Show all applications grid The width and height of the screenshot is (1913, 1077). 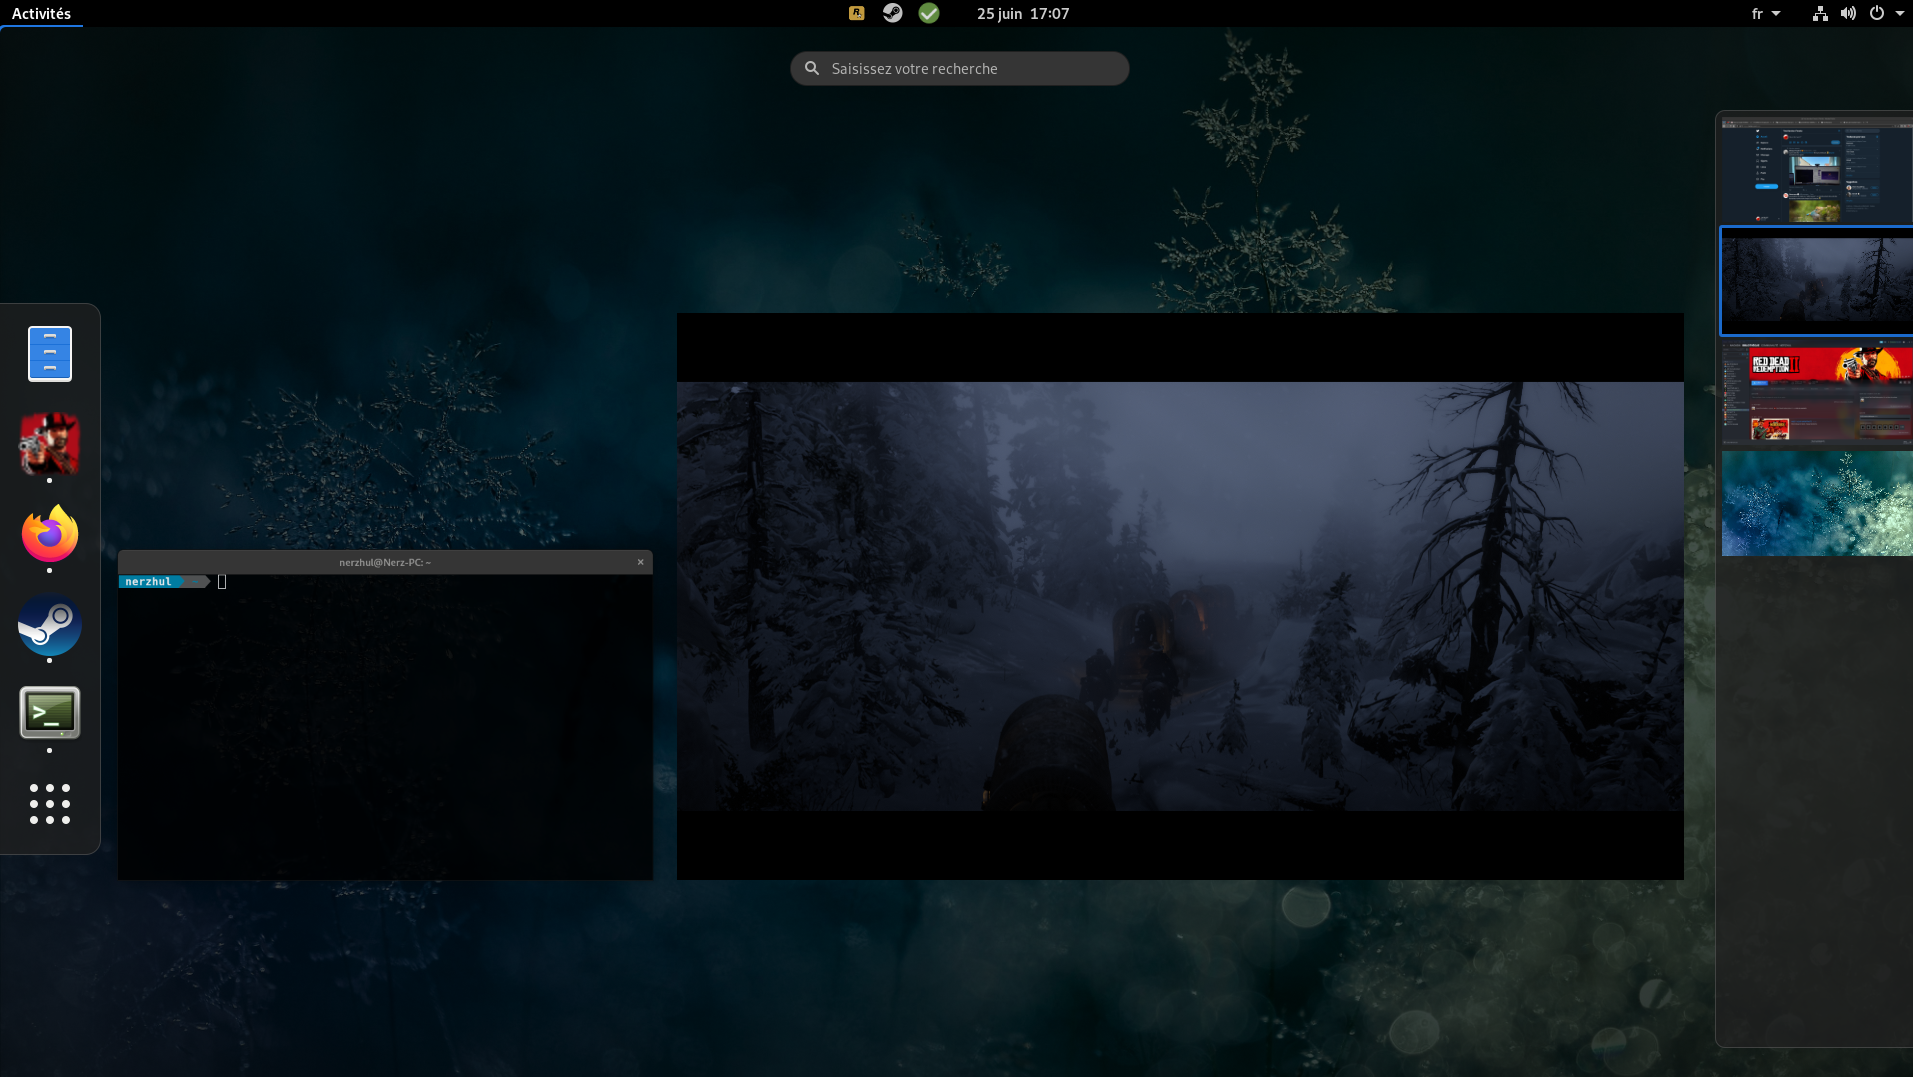pos(50,804)
